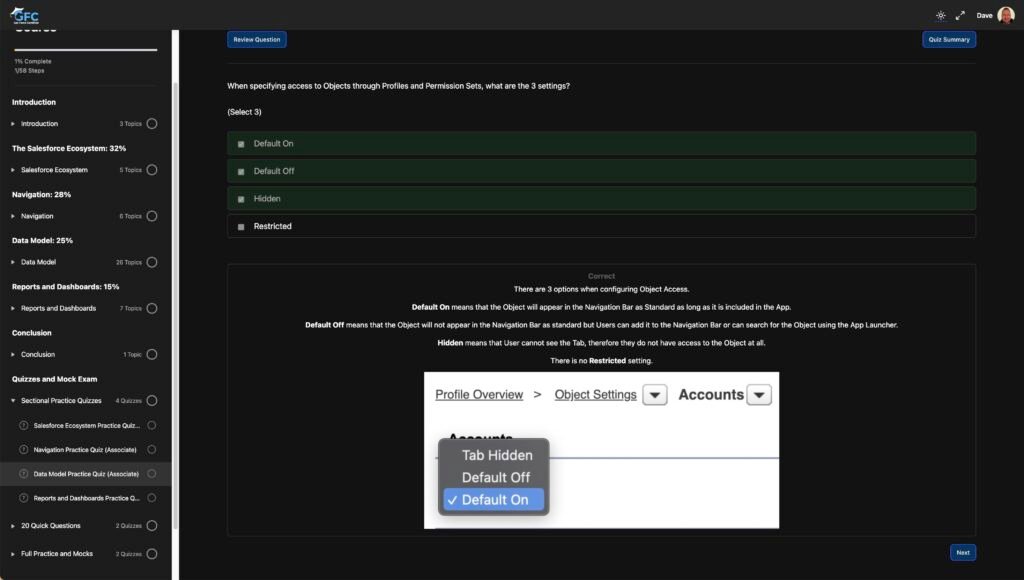Click the GFC logo
The height and width of the screenshot is (580, 1024).
[x=25, y=15]
